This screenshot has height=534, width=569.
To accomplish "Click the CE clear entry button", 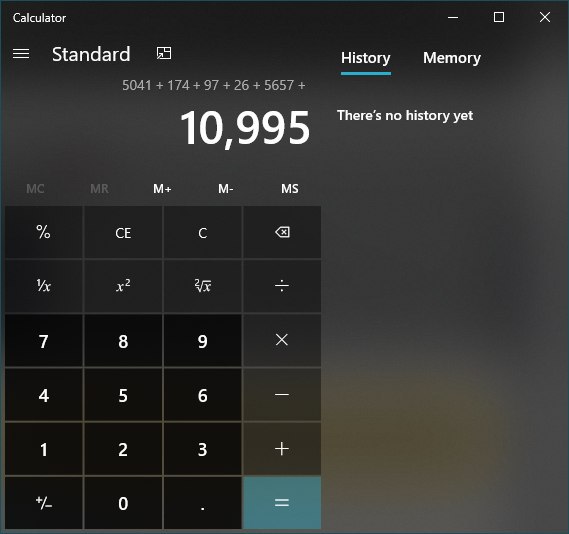I will point(123,232).
